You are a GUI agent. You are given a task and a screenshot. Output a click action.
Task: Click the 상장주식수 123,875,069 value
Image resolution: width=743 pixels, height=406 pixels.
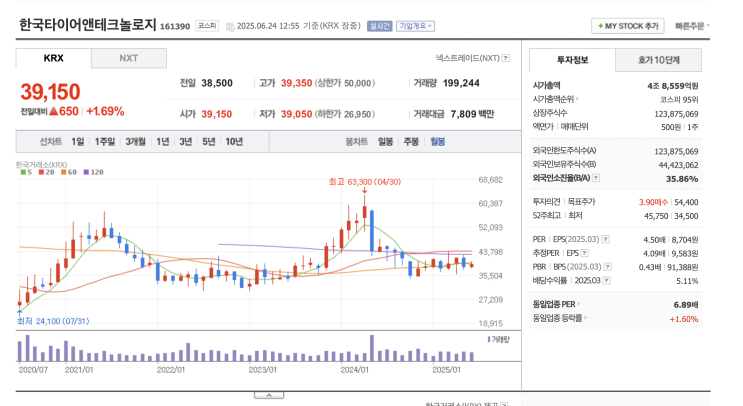pos(676,114)
